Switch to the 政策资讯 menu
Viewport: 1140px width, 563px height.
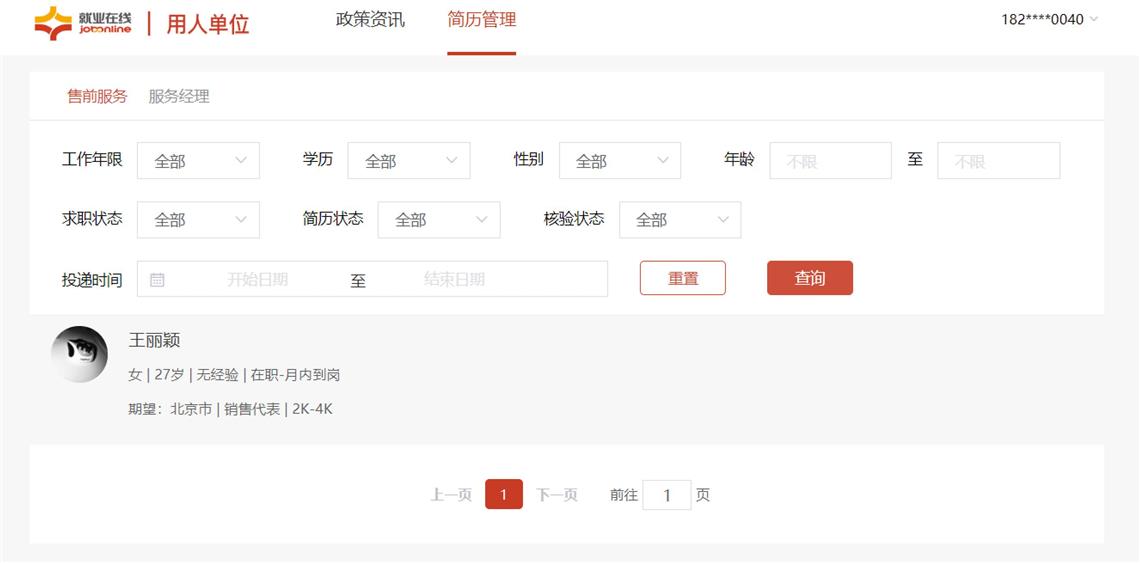[370, 20]
